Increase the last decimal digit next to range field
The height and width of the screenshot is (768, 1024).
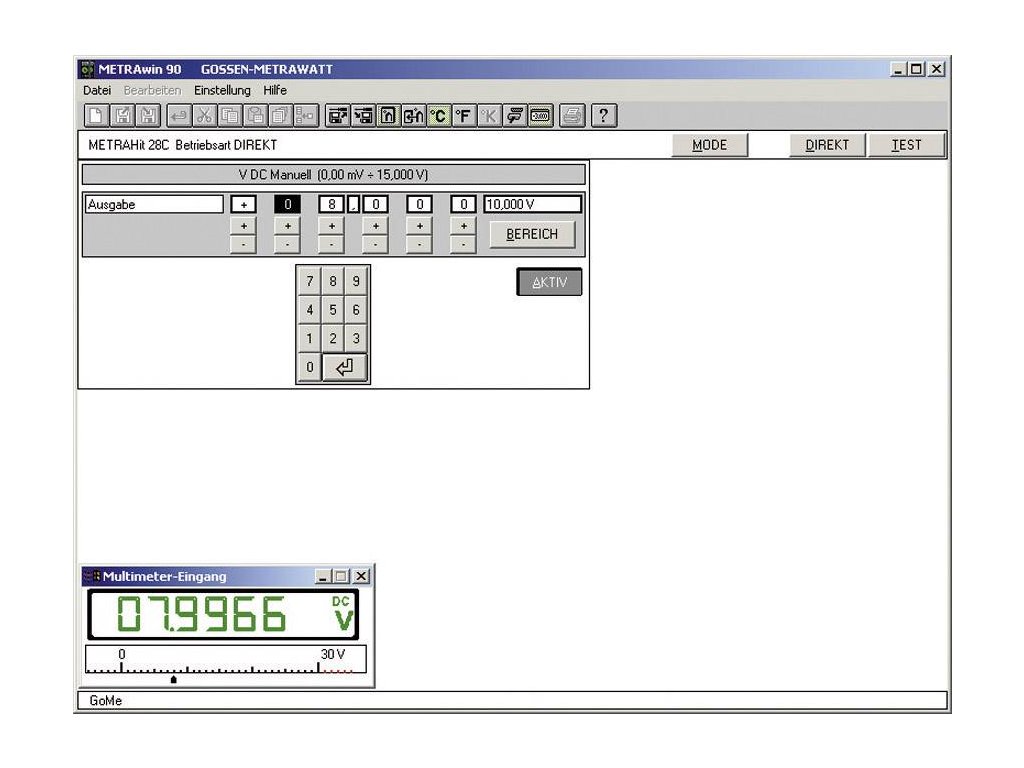tap(464, 226)
